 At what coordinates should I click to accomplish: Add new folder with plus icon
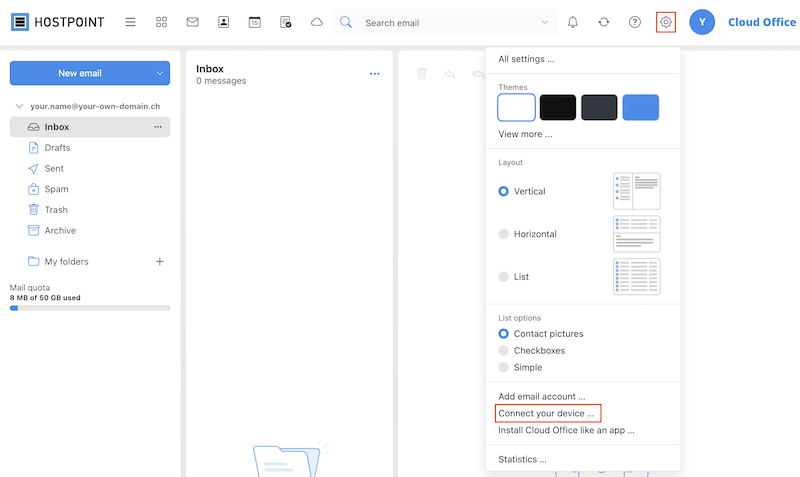tap(160, 261)
